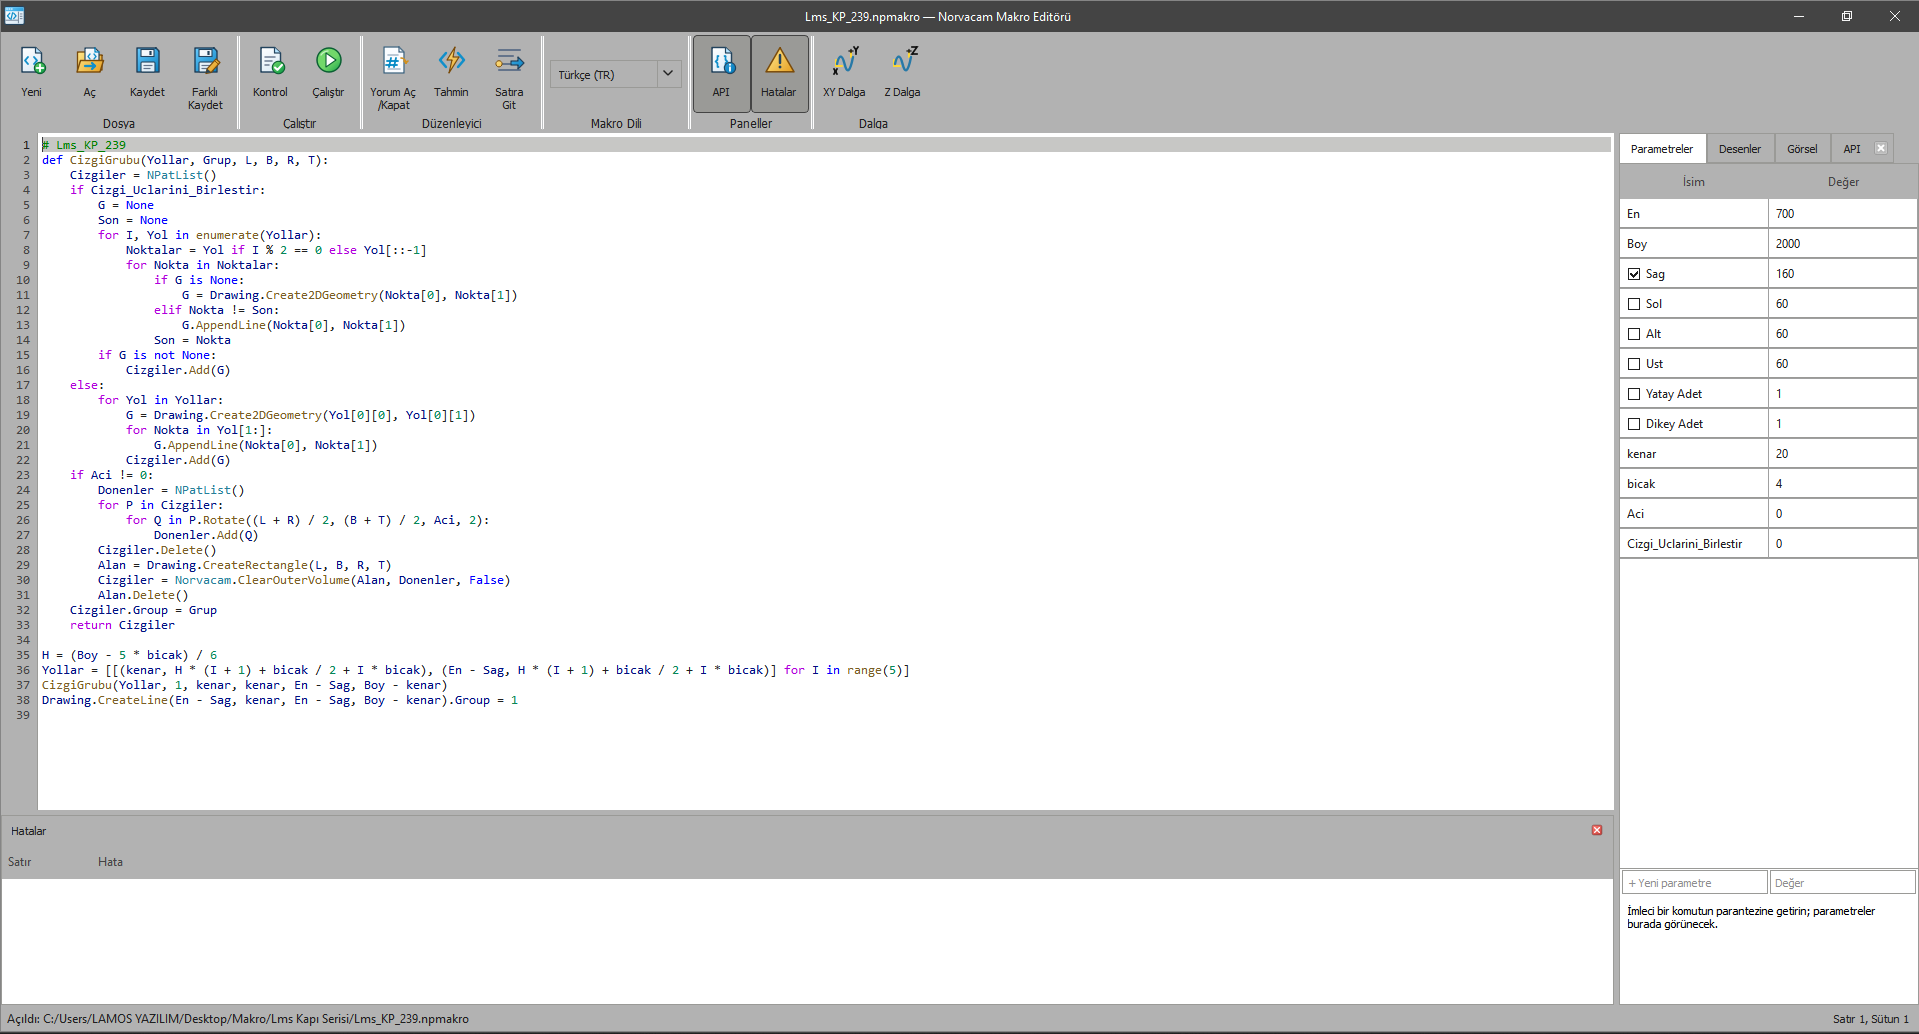Run the Kontrol check
Image resolution: width=1919 pixels, height=1034 pixels.
[270, 73]
